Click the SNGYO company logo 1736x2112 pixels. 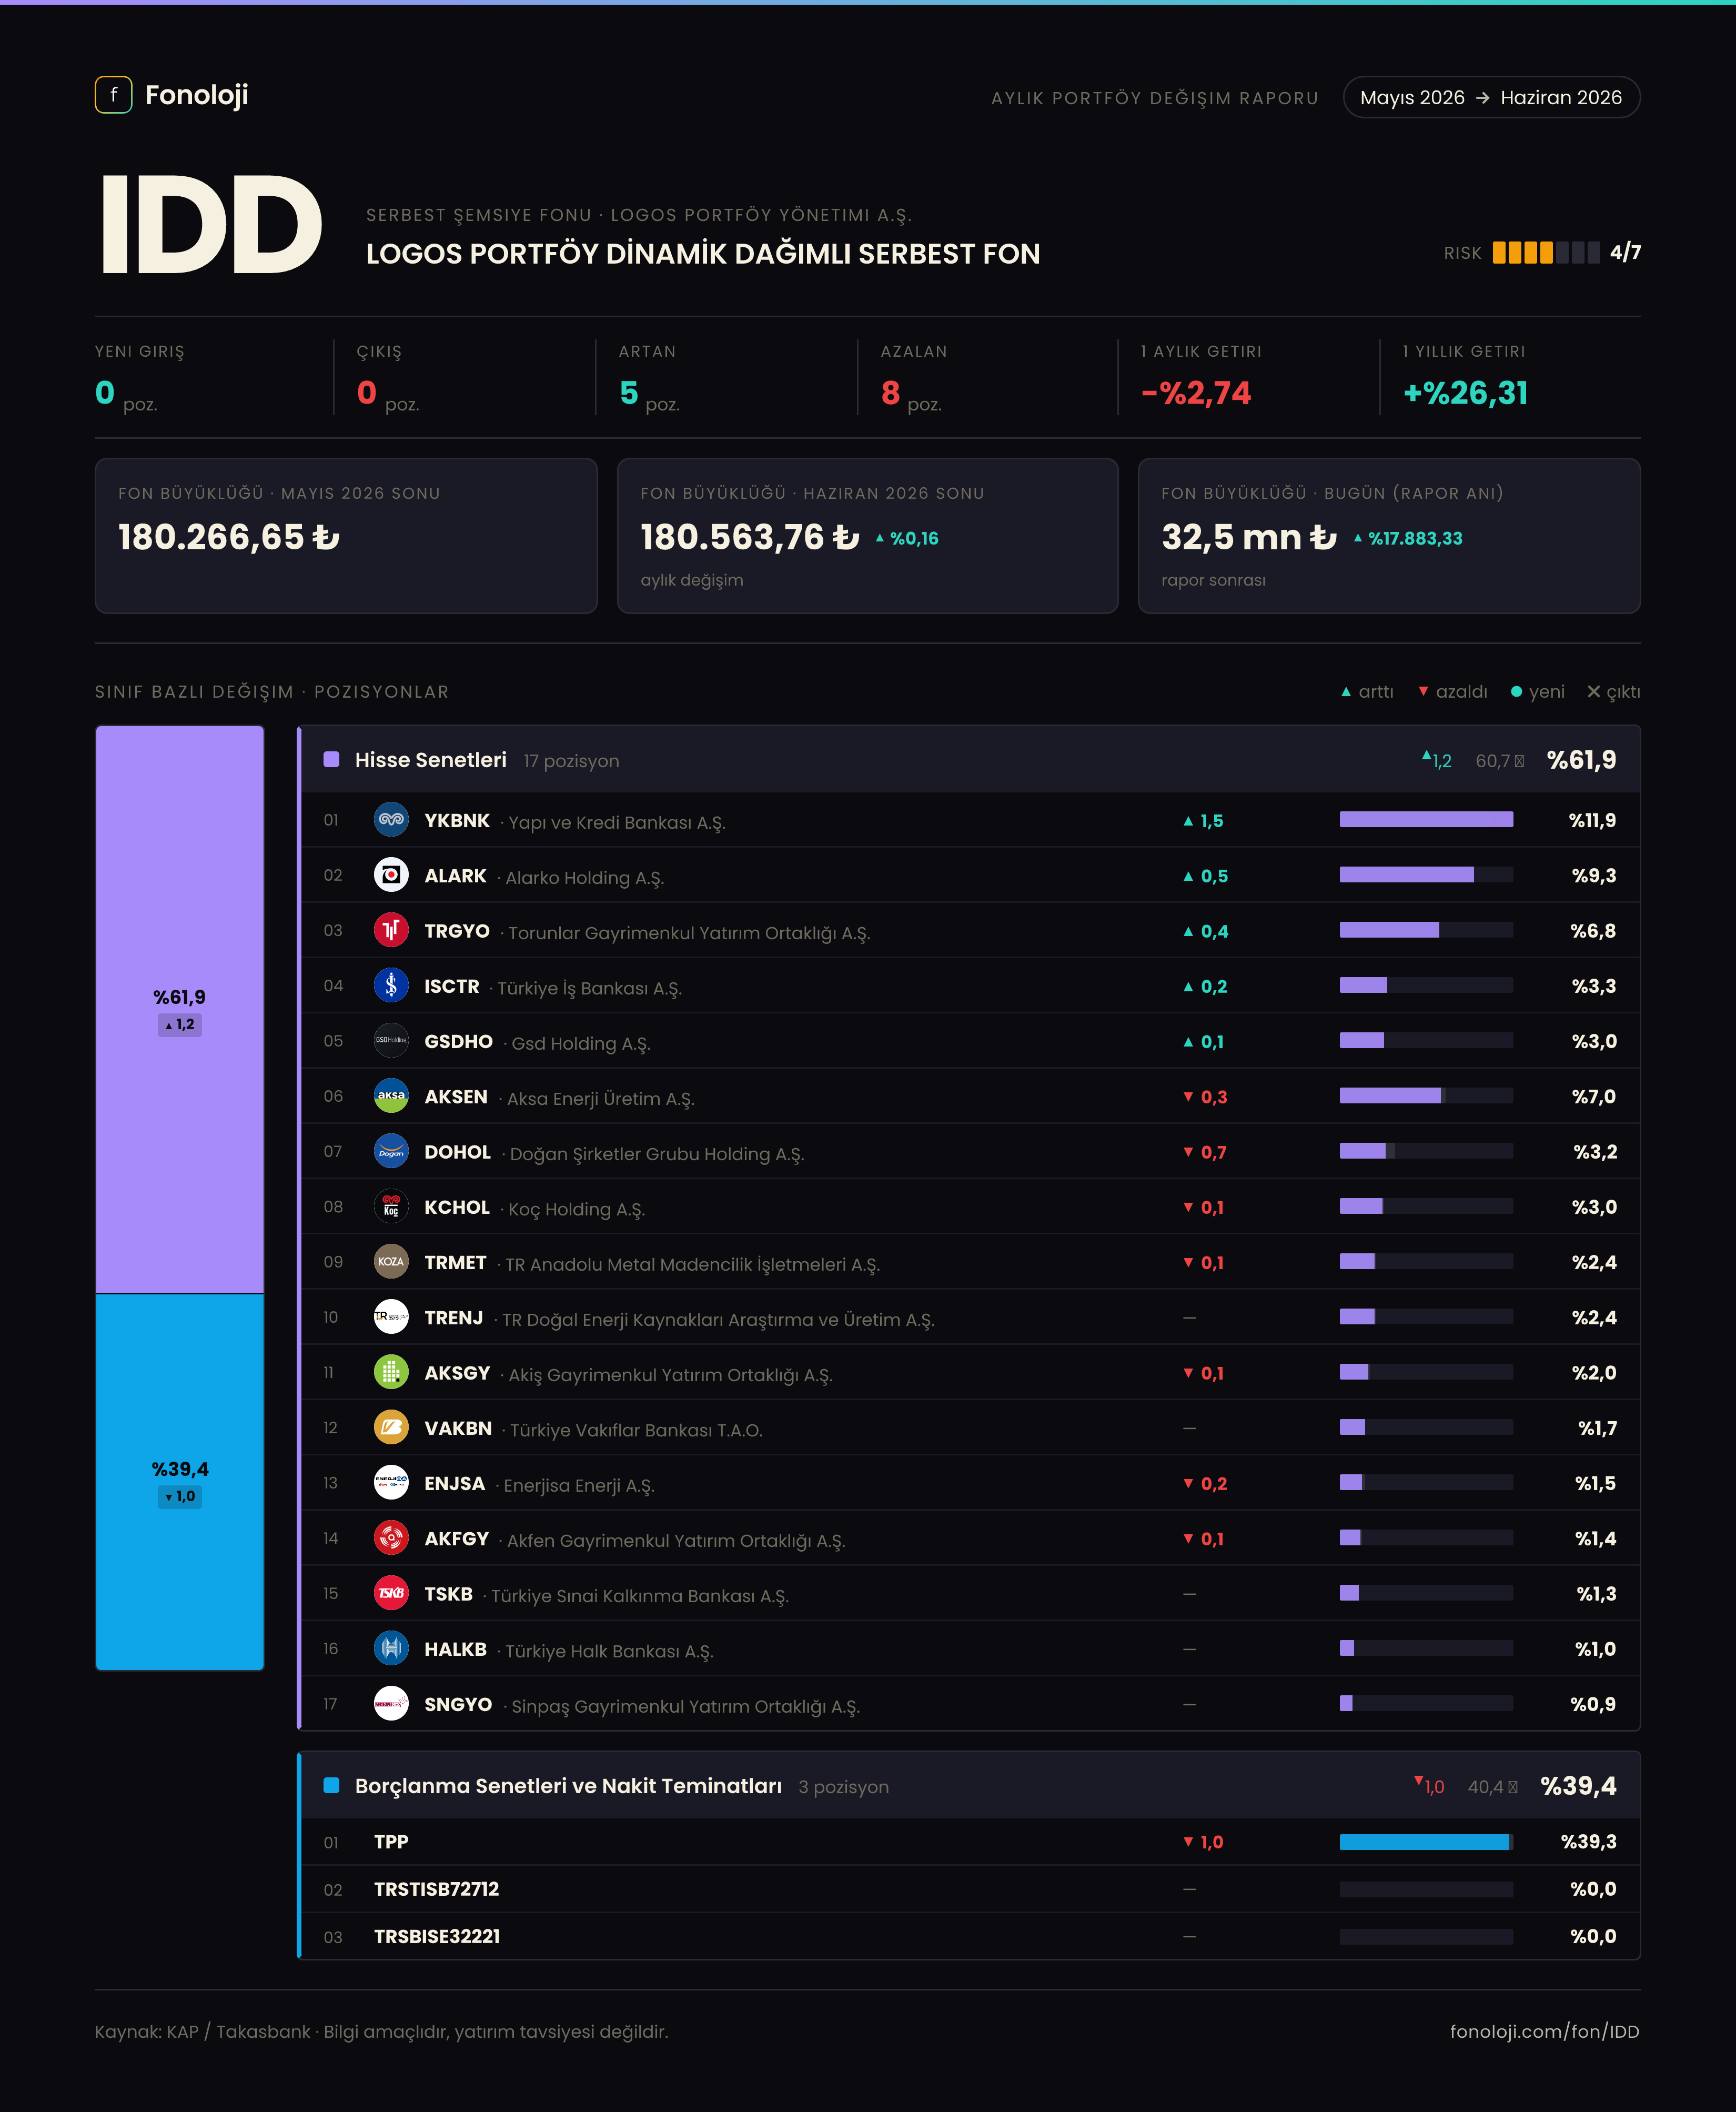click(x=391, y=1704)
